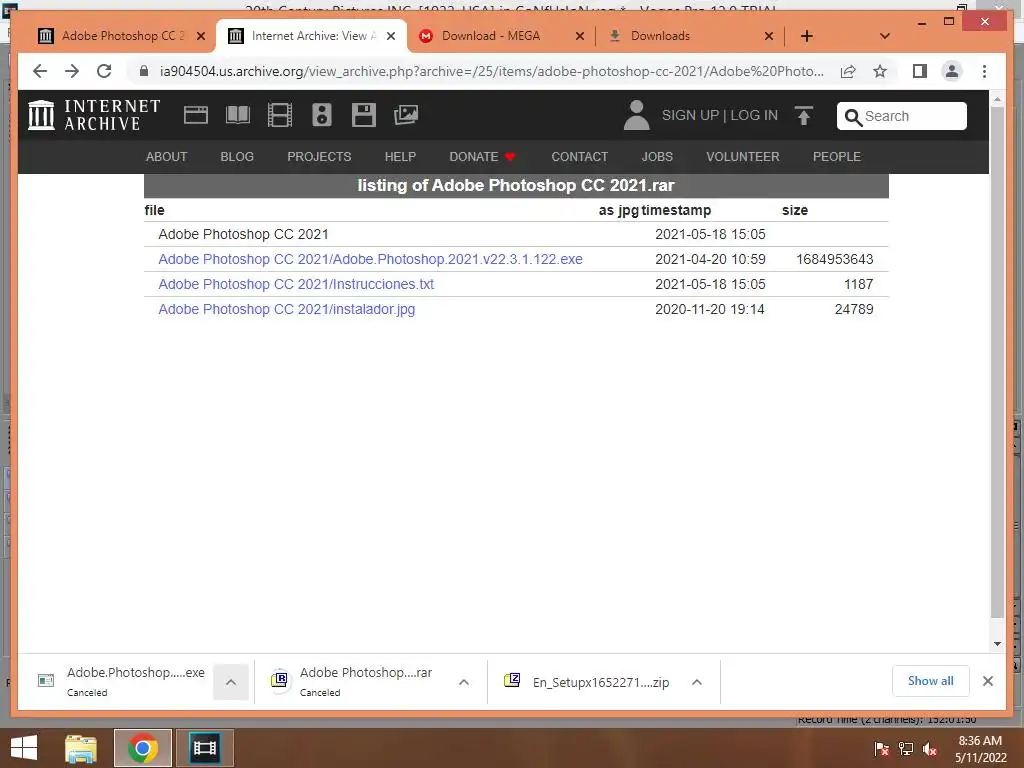Open the PEOPLE menu item

pyautogui.click(x=837, y=157)
